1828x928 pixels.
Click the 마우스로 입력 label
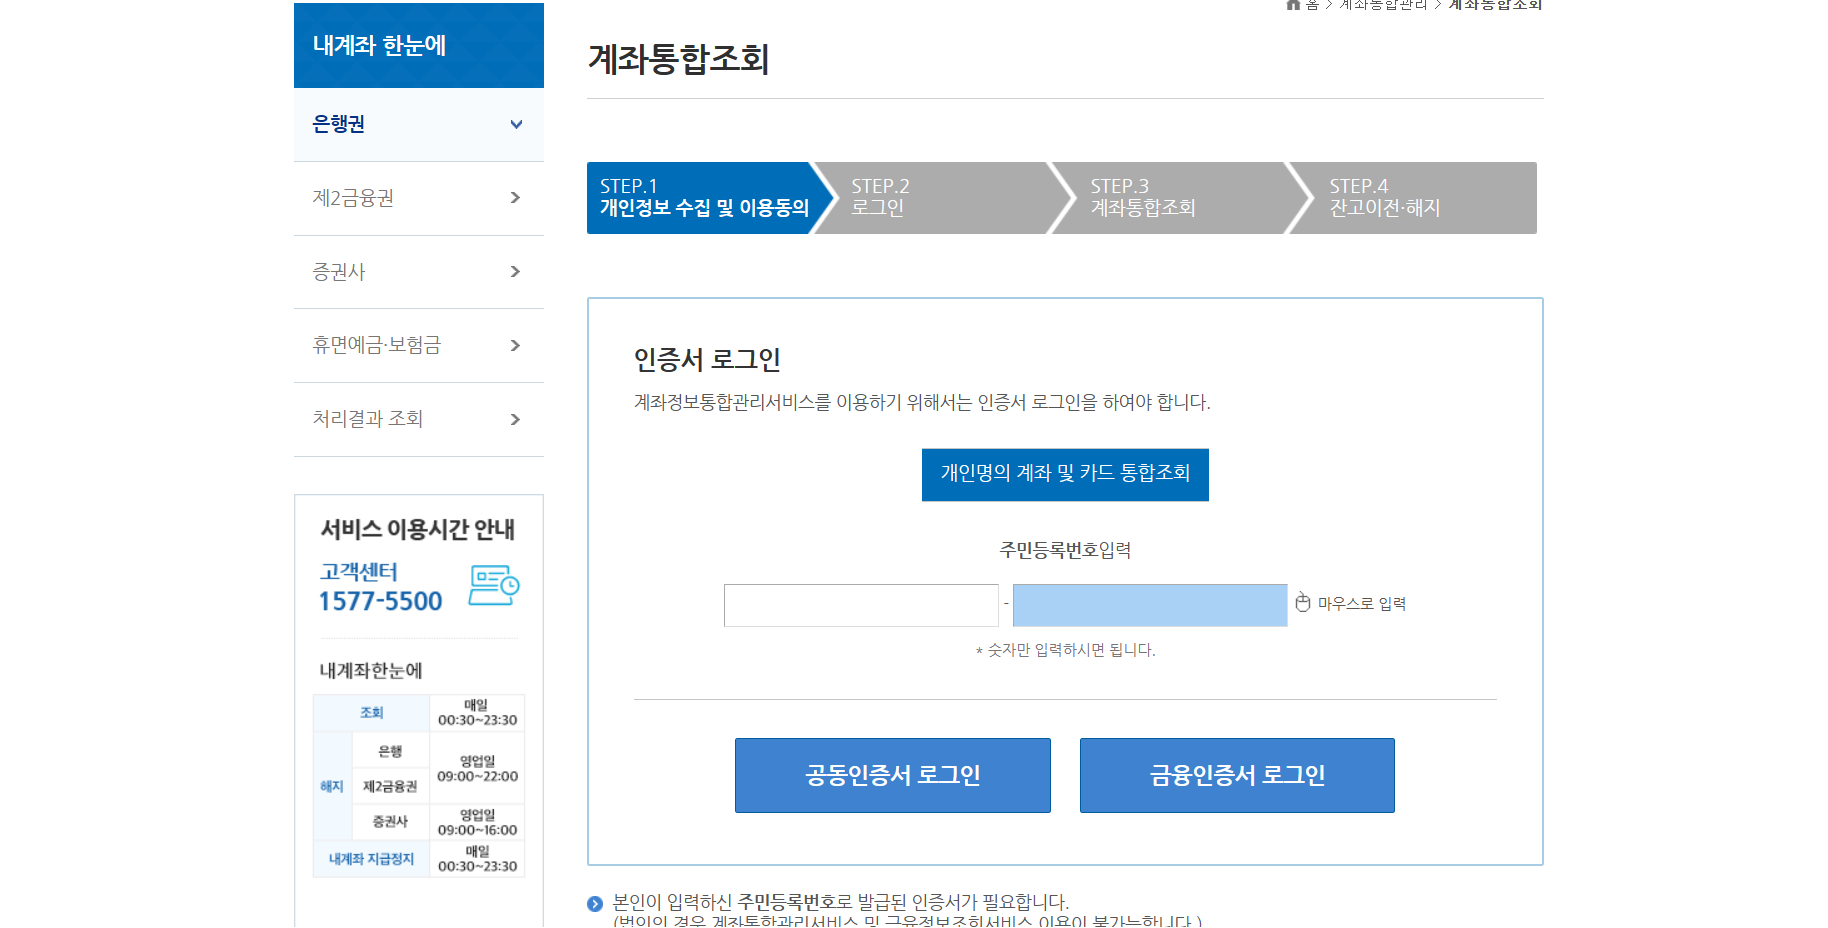point(1361,603)
